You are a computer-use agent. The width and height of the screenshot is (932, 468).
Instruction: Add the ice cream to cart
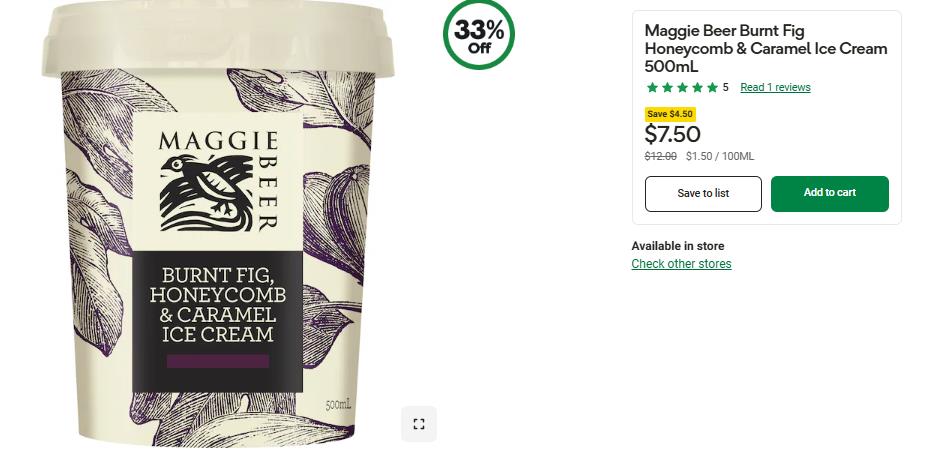click(x=830, y=193)
